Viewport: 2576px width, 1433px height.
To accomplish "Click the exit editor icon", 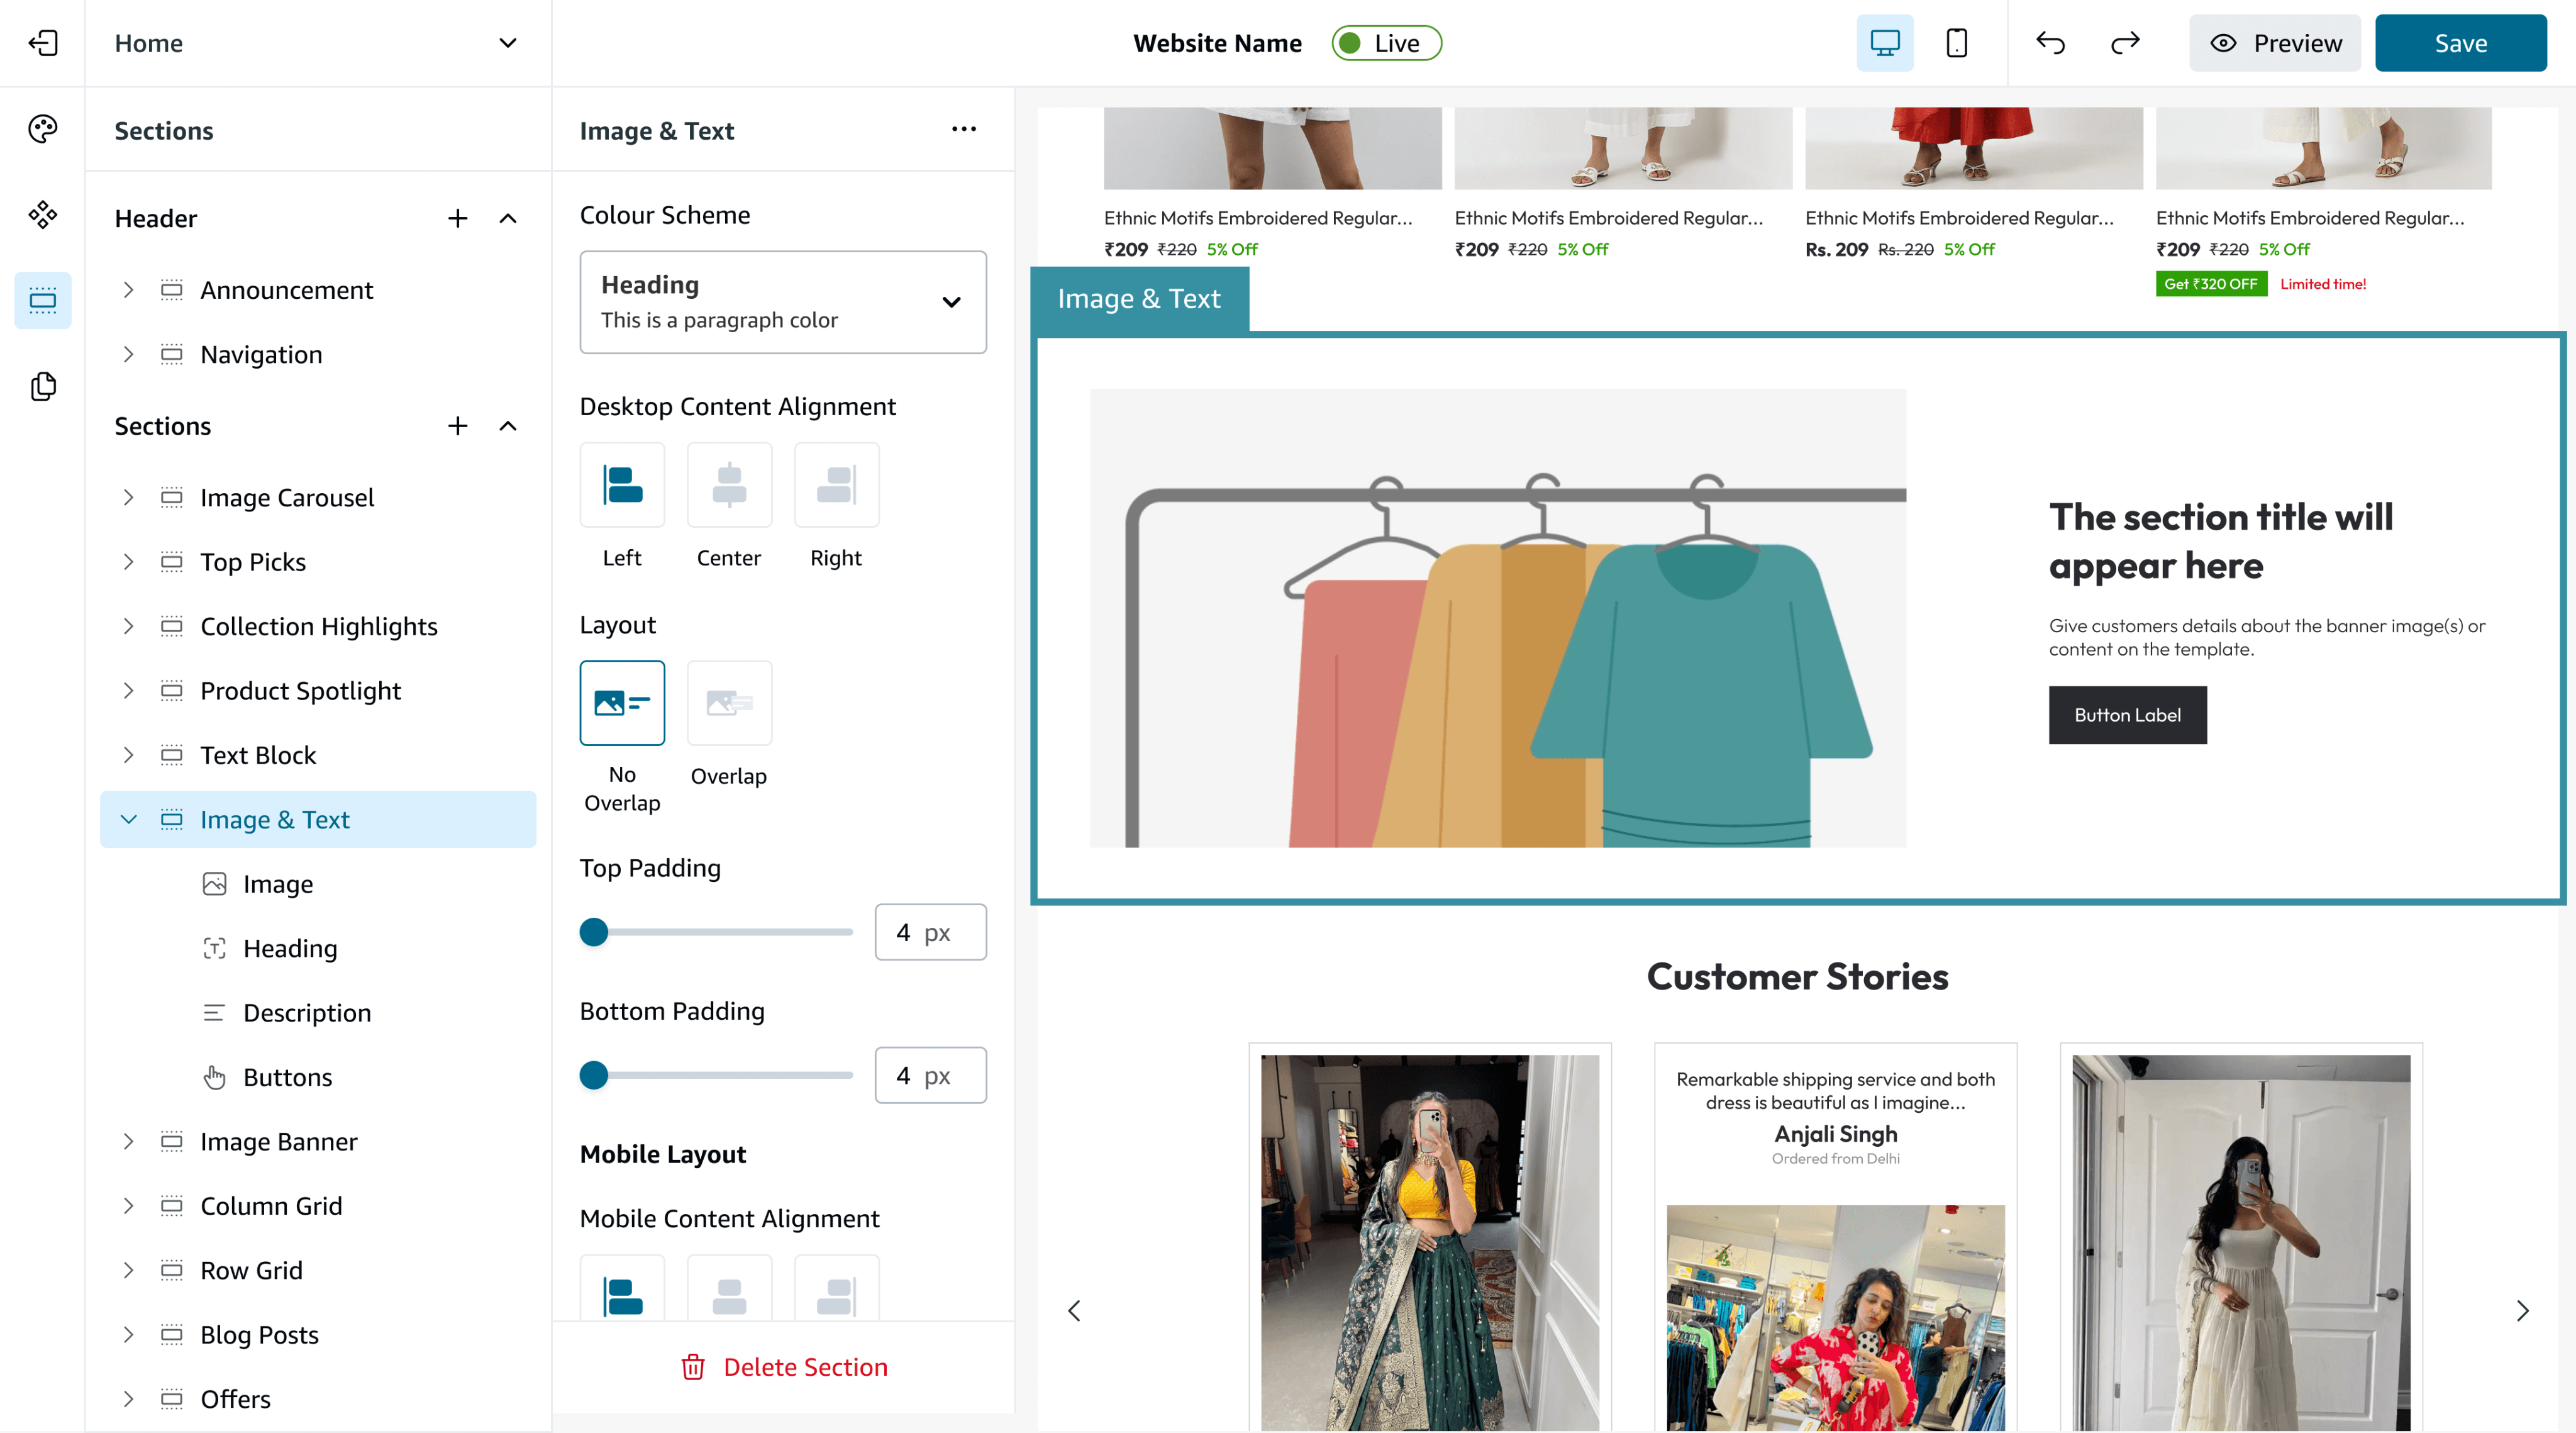I will click(43, 43).
